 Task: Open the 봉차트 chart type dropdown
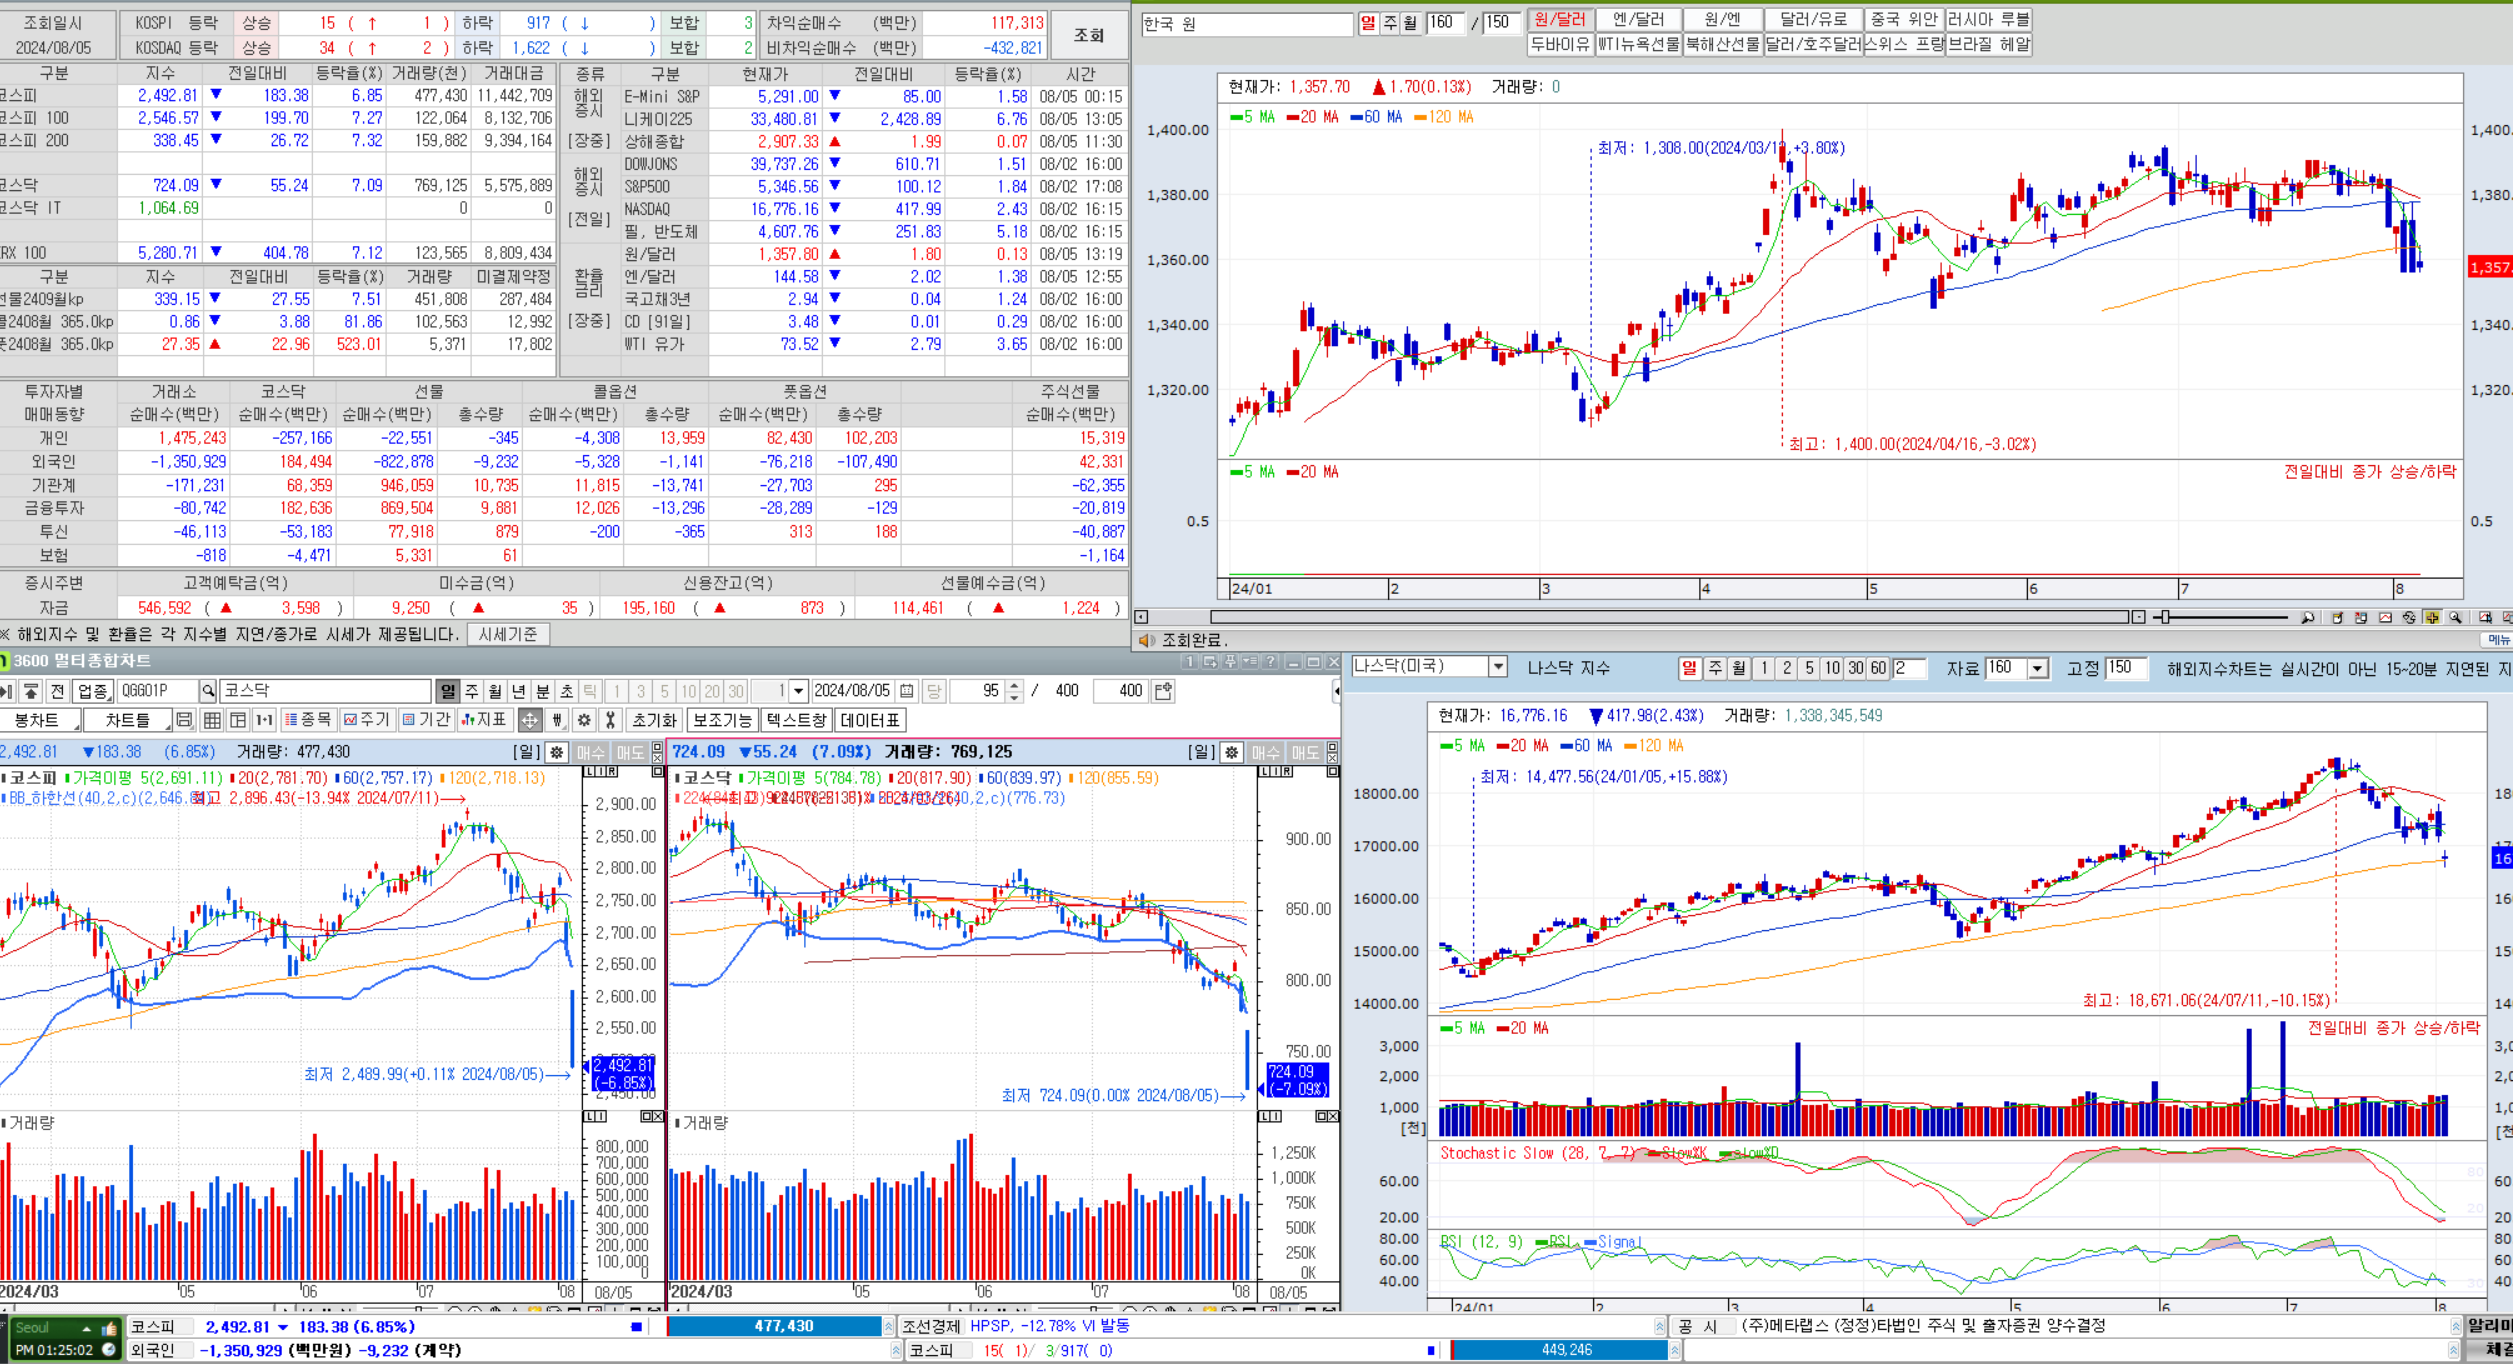pyautogui.click(x=38, y=720)
